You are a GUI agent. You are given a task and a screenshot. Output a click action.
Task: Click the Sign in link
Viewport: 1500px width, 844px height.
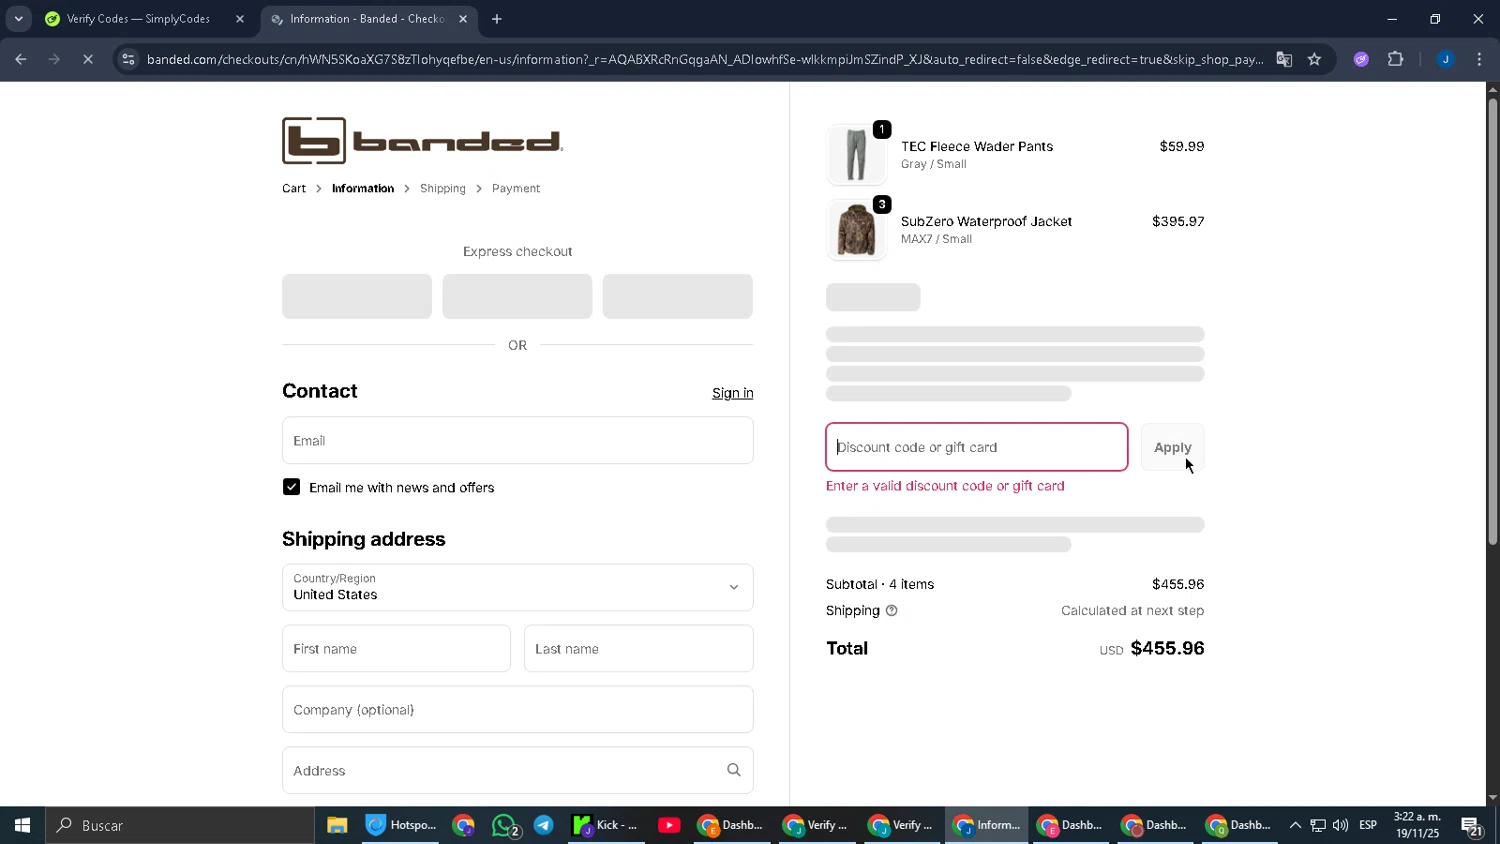[733, 393]
